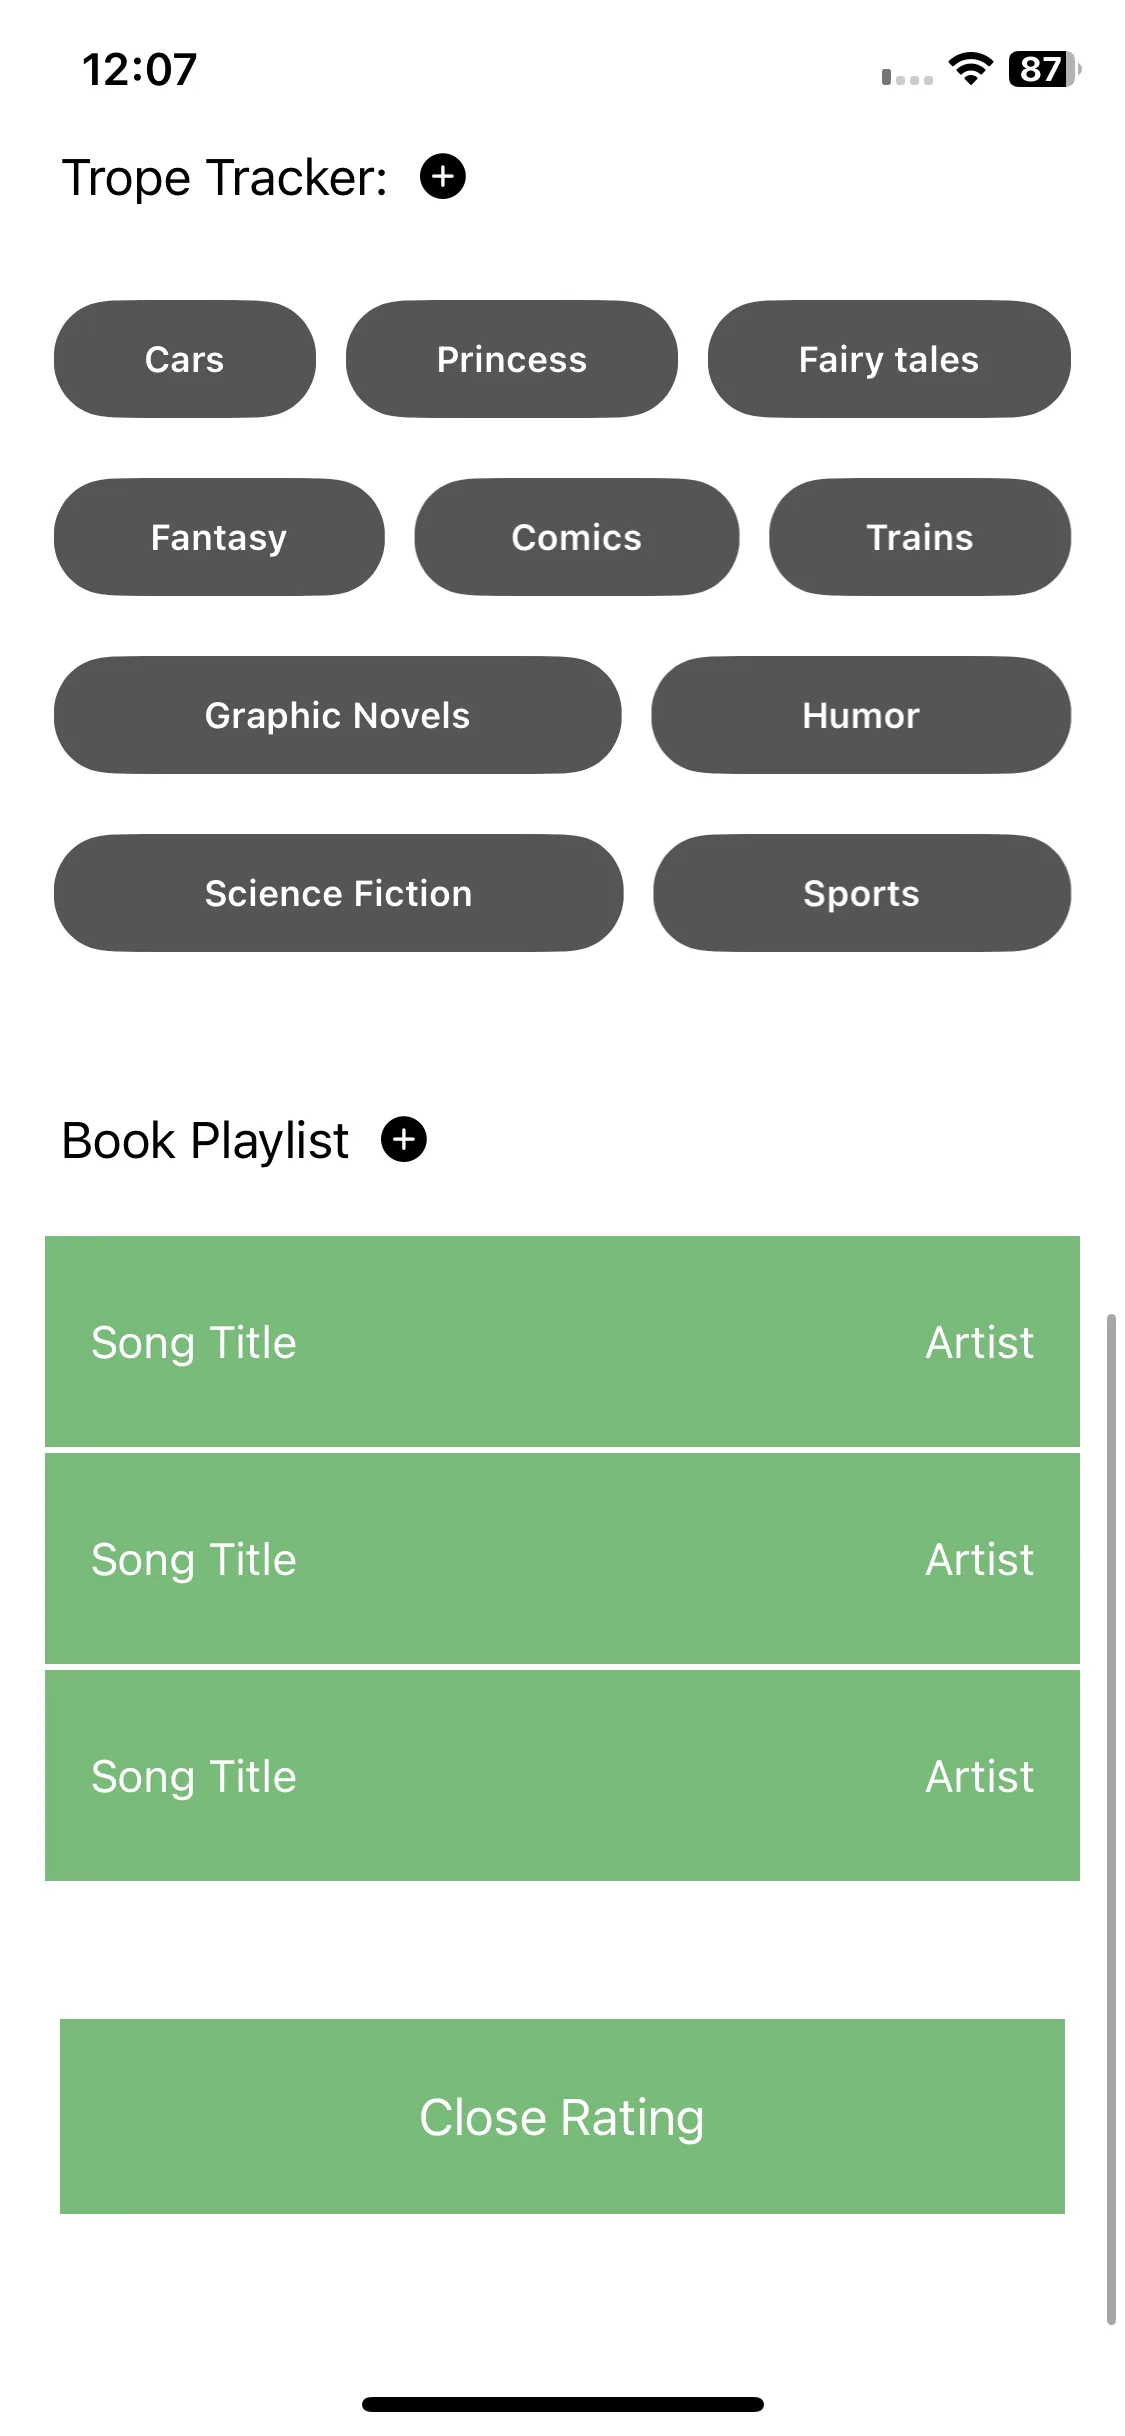Select the Comics trope chip
Image resolution: width=1125 pixels, height=2436 pixels.
click(577, 537)
